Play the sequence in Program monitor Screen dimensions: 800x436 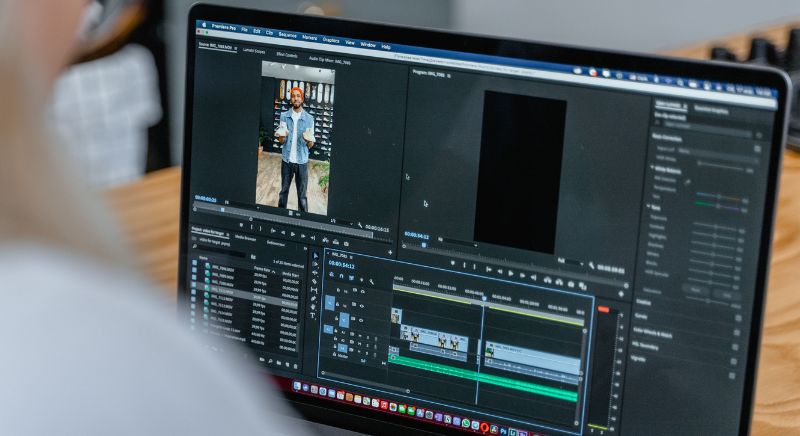pyautogui.click(x=511, y=273)
